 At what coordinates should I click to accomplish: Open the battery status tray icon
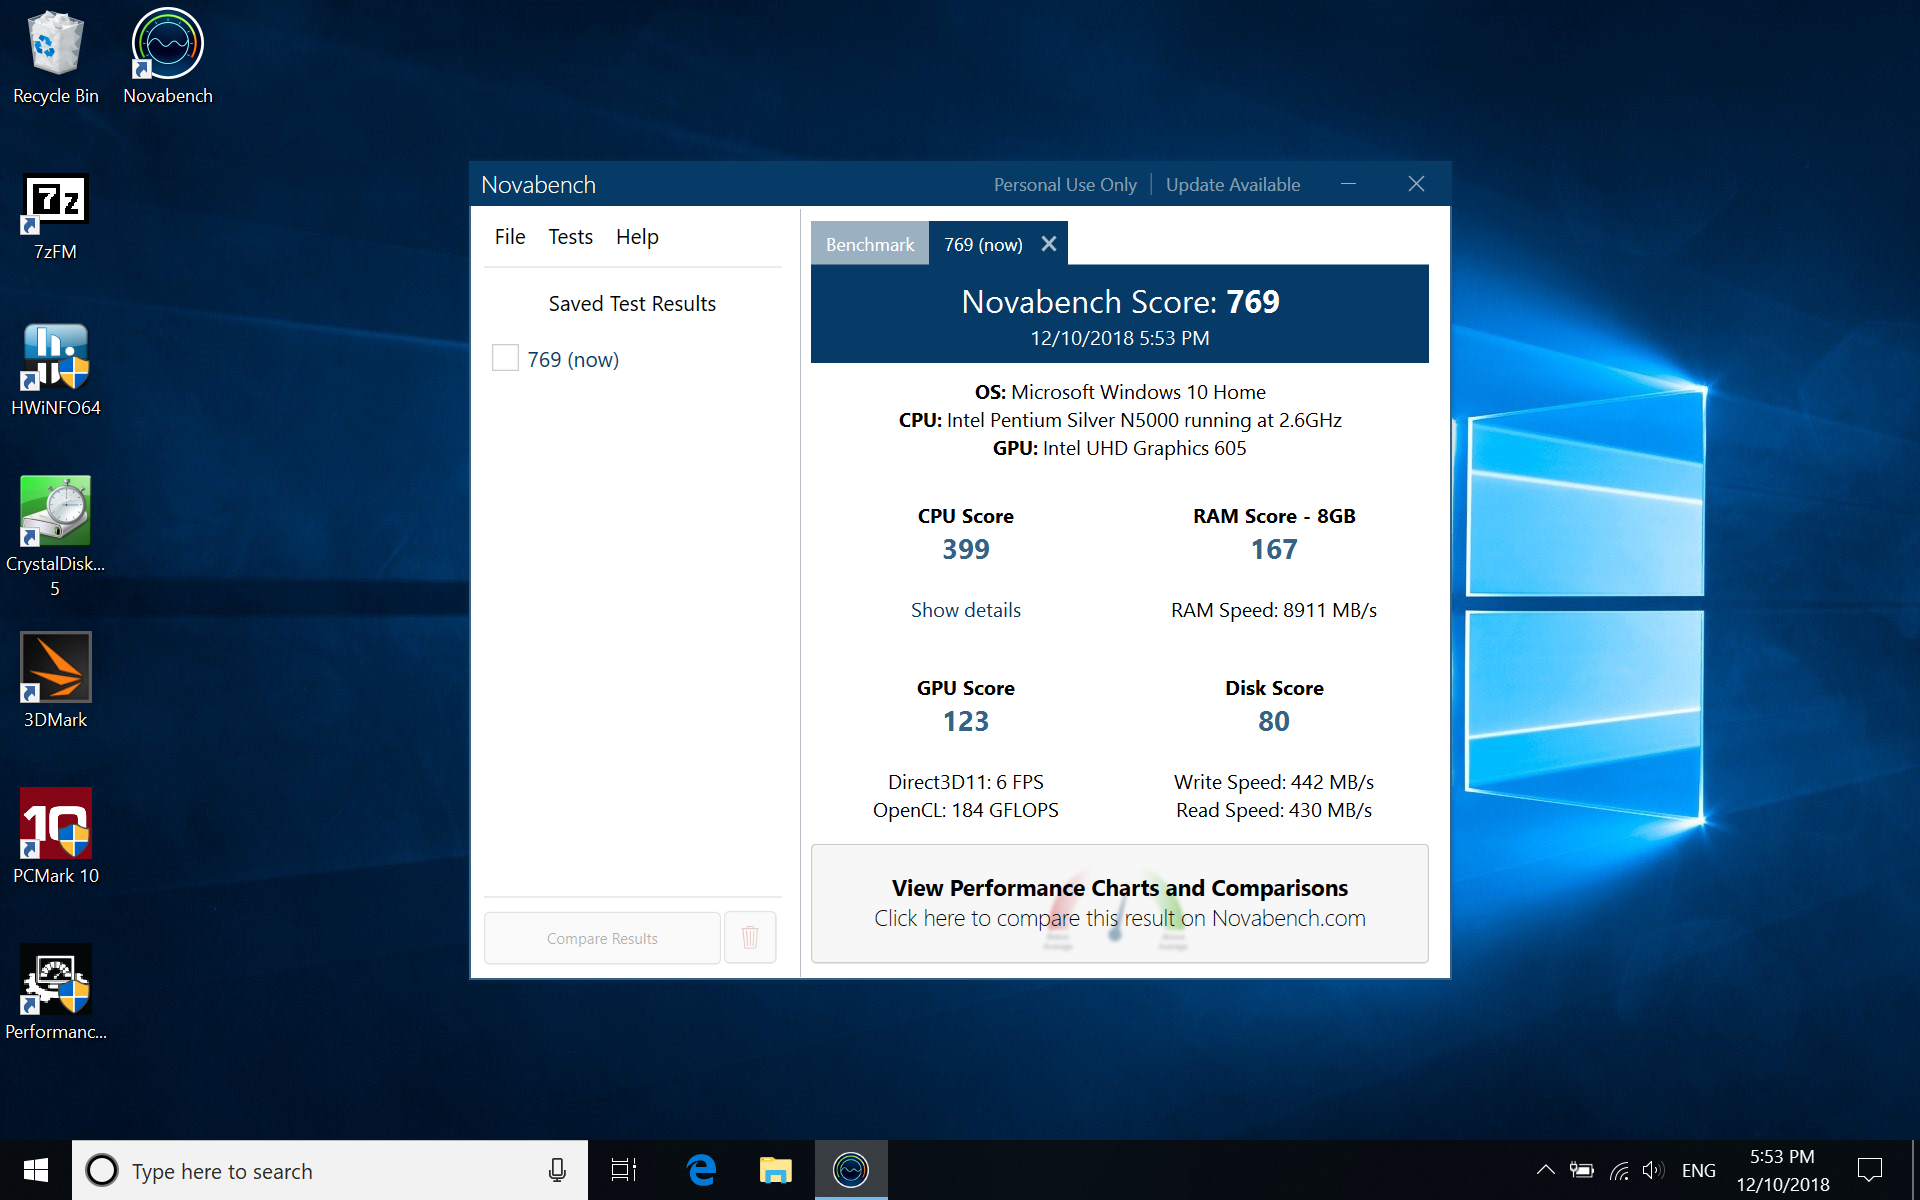(x=1581, y=1170)
